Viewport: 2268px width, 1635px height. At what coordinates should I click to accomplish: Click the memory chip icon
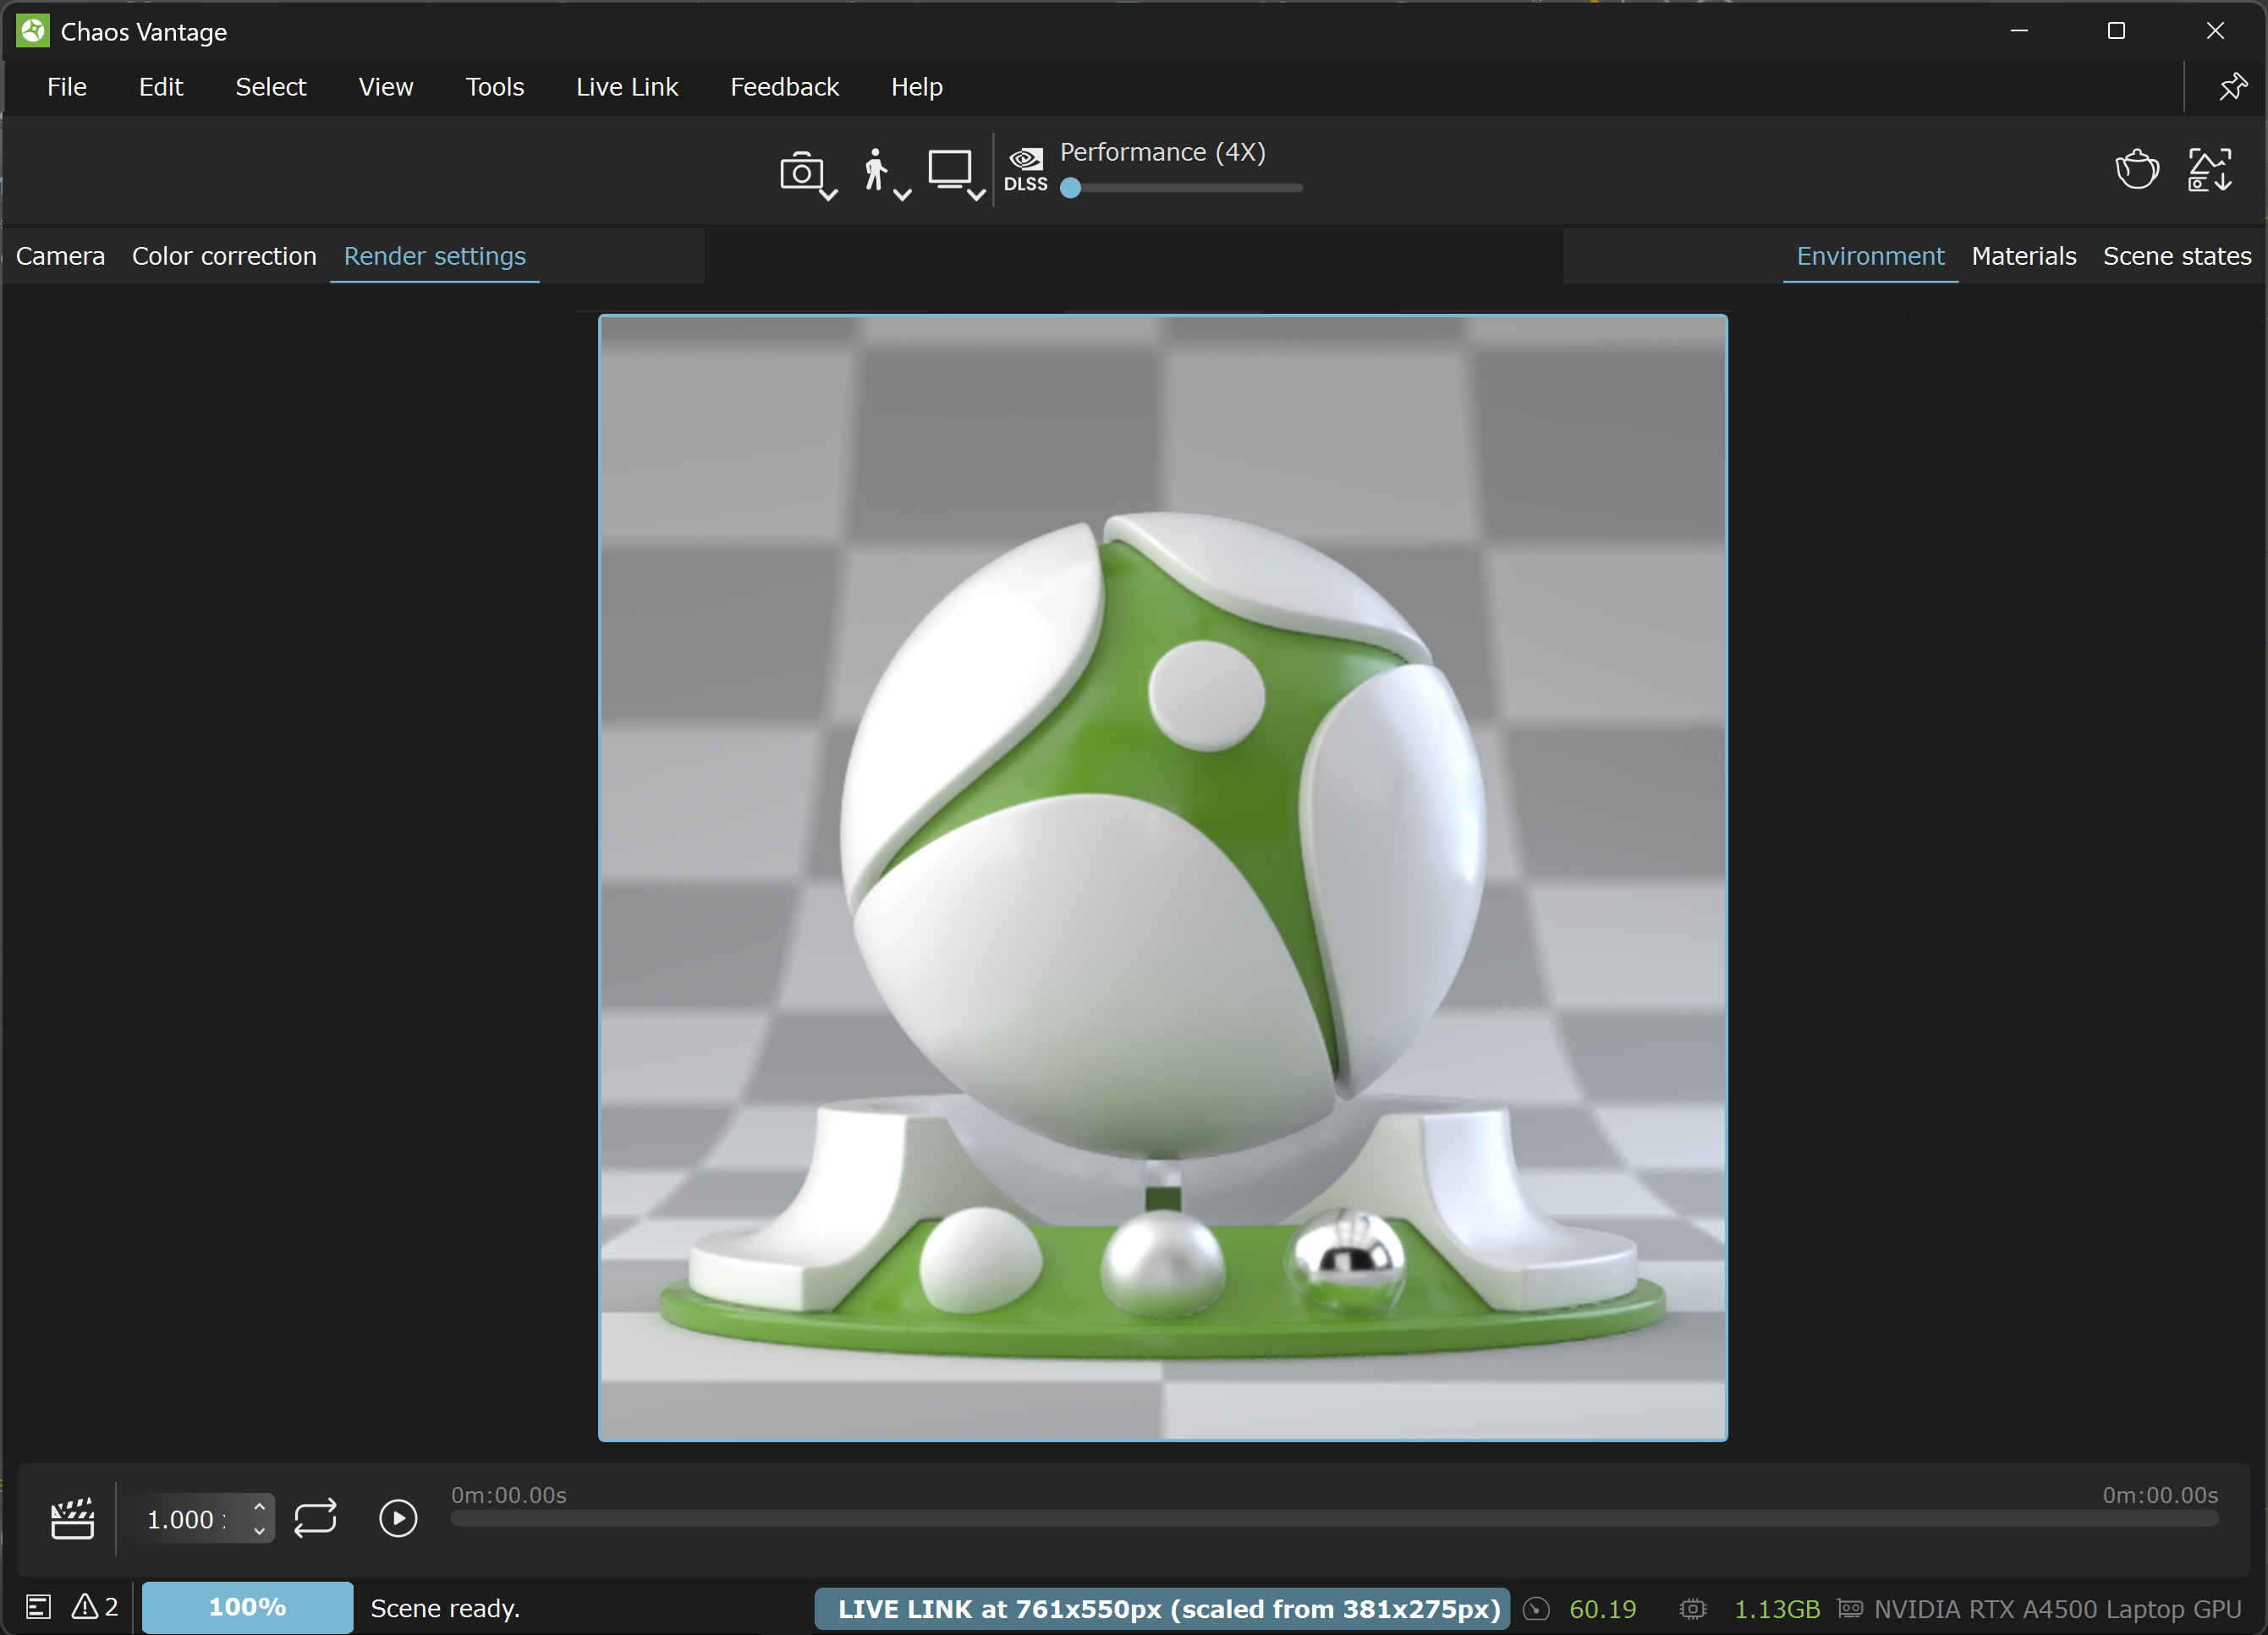point(1692,1608)
